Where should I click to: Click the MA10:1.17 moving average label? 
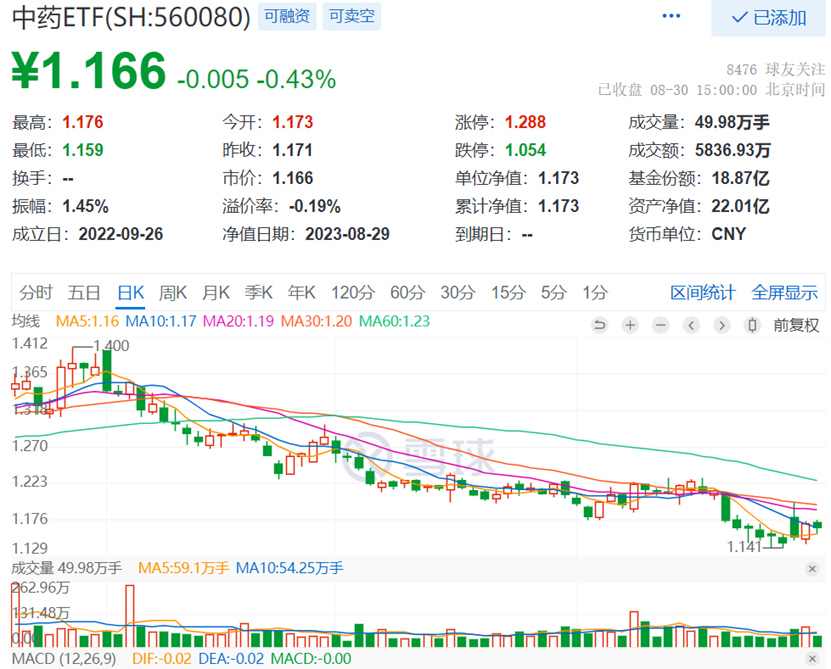click(x=161, y=321)
